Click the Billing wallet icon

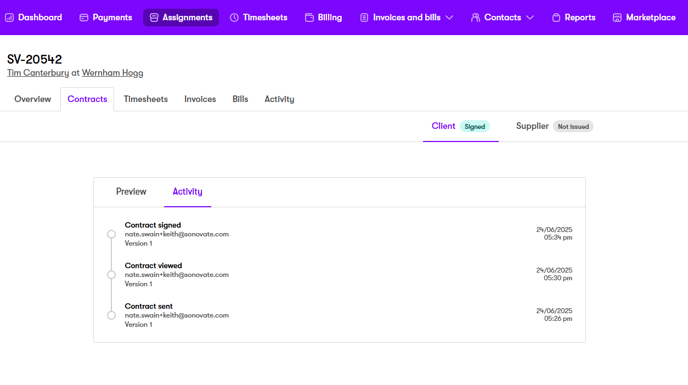(309, 18)
